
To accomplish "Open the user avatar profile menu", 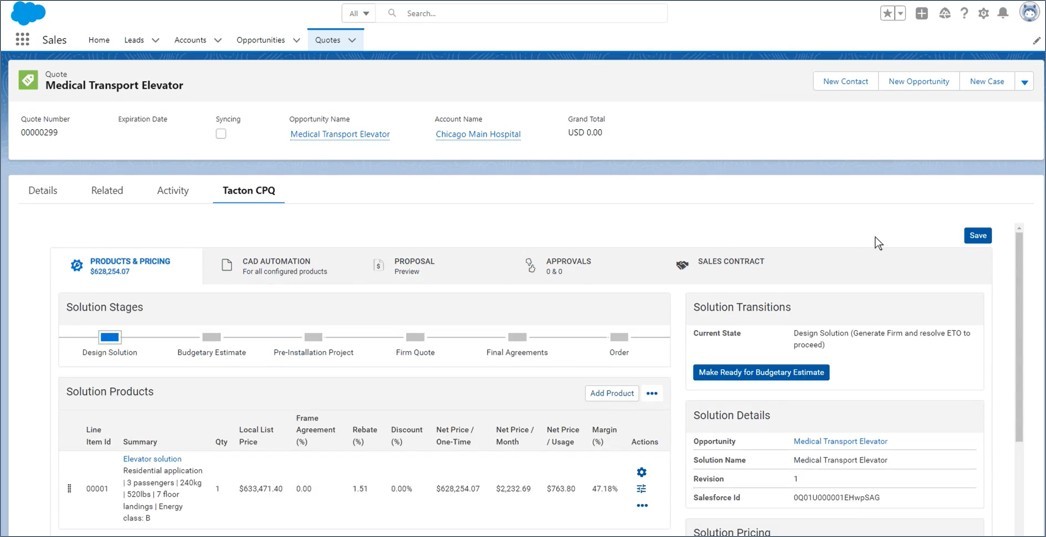I will 1029,13.
